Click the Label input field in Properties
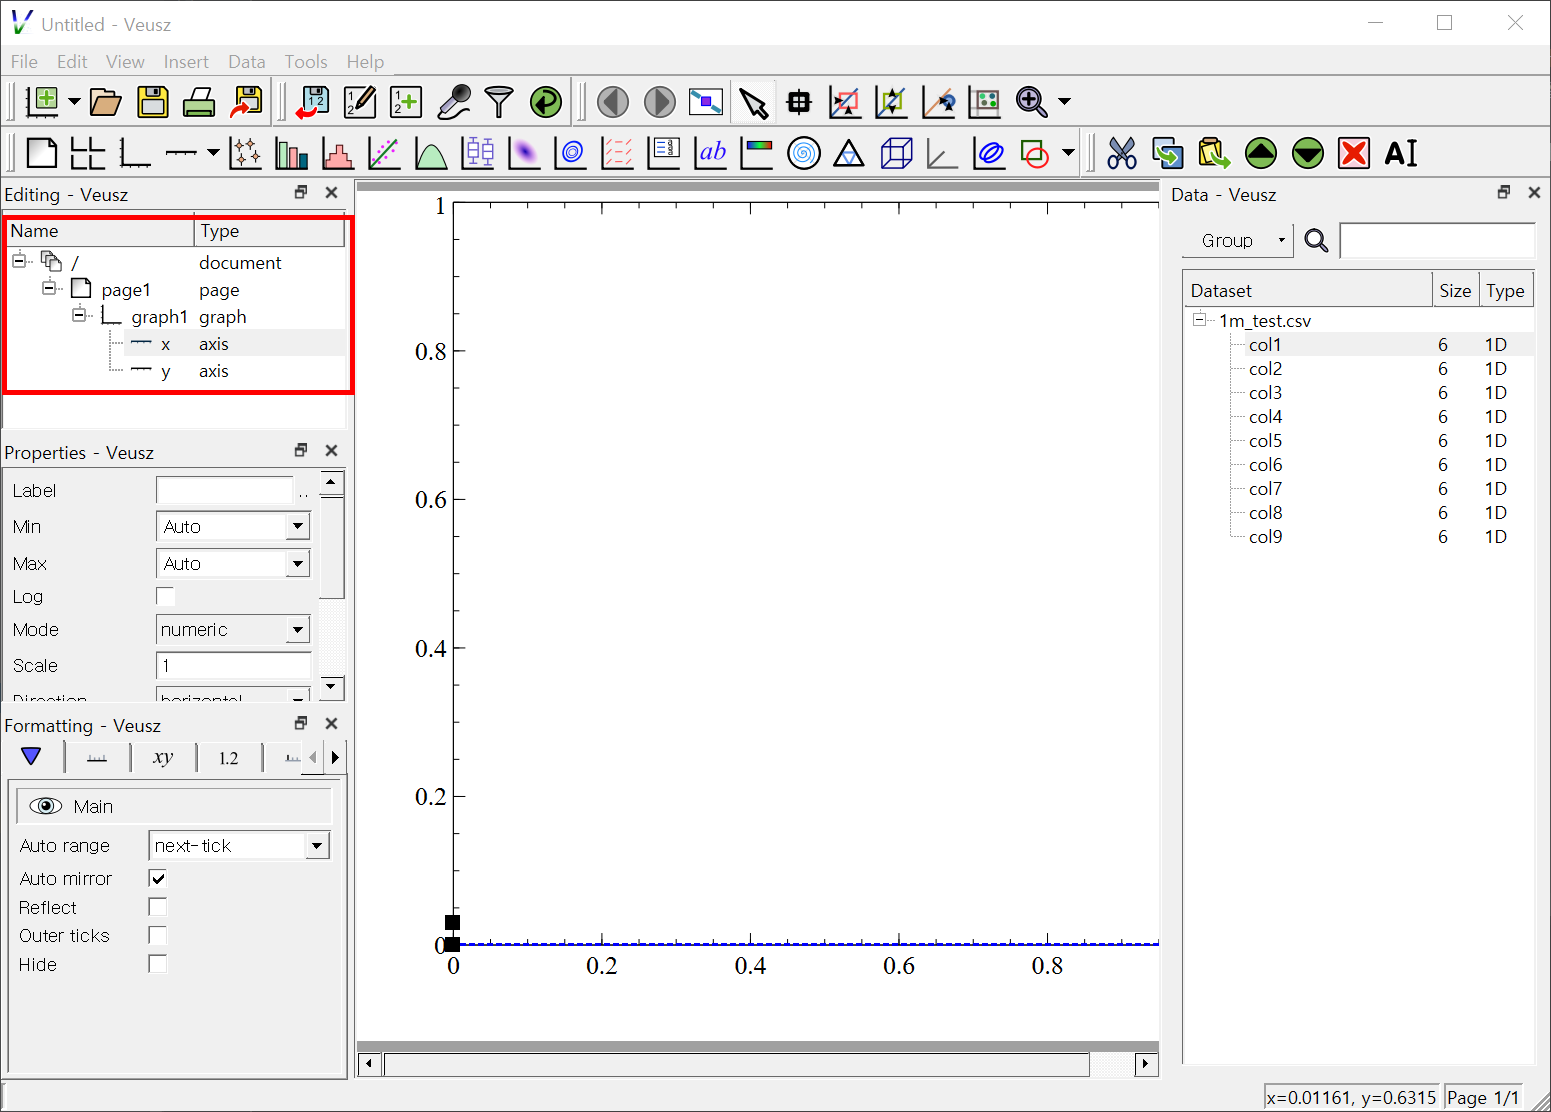Viewport: 1551px width, 1112px height. tap(225, 490)
